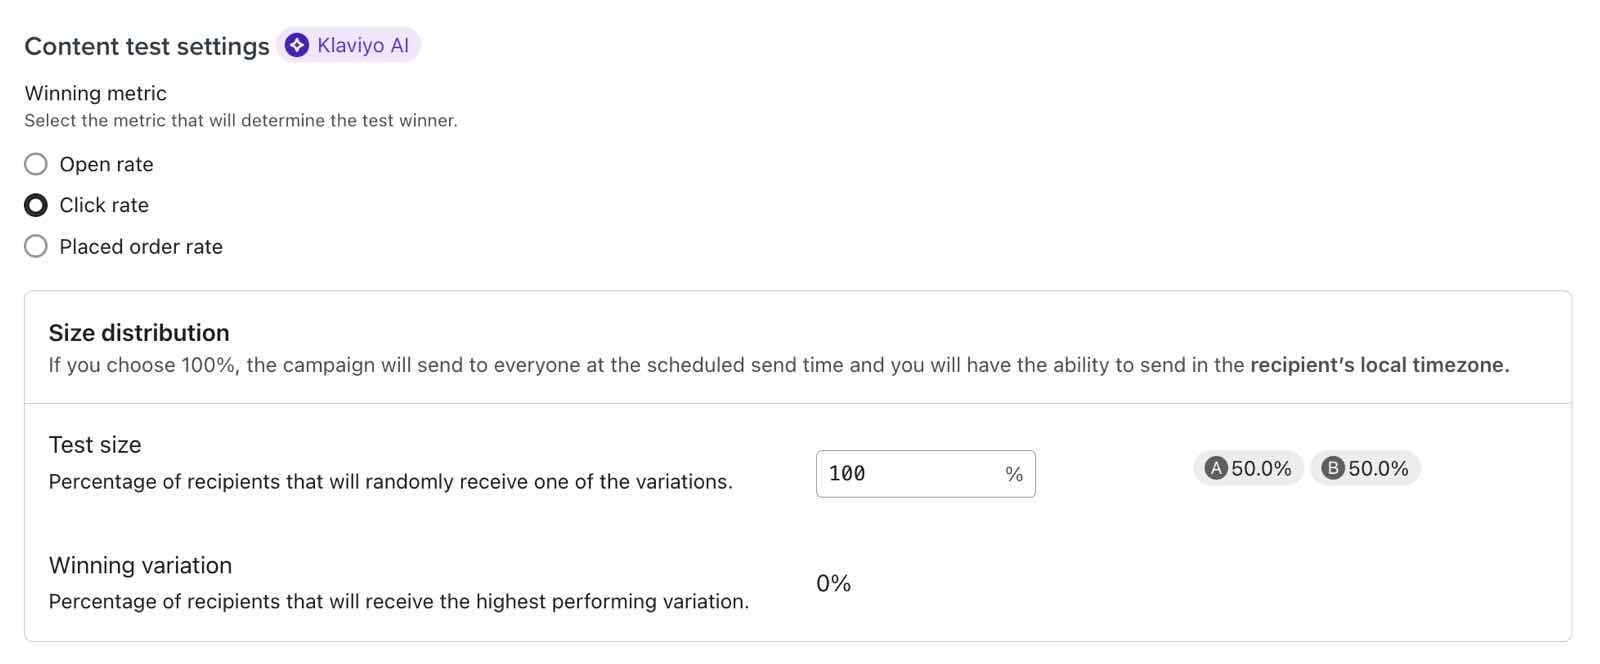Click the Size distribution heading
The width and height of the screenshot is (1600, 664).
click(x=138, y=332)
